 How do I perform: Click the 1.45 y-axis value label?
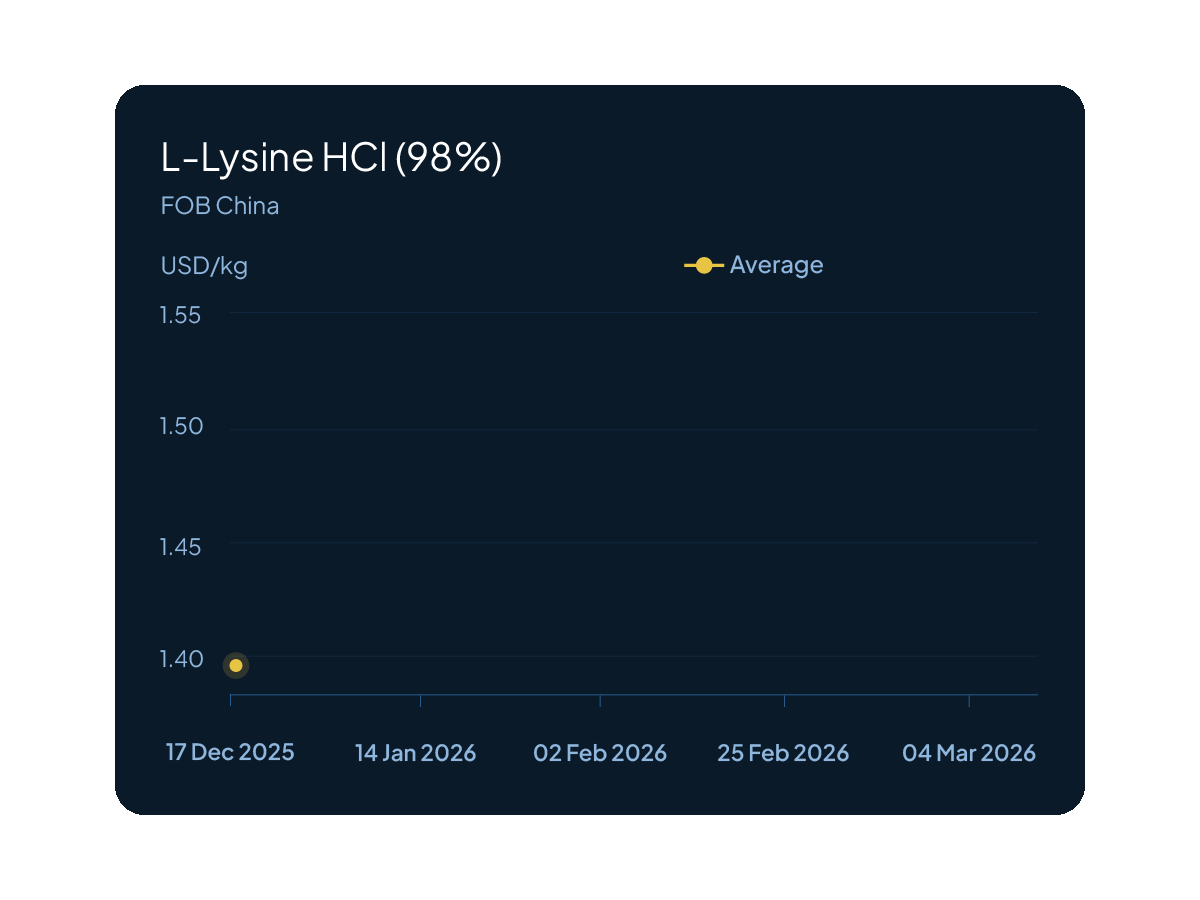[x=181, y=547]
